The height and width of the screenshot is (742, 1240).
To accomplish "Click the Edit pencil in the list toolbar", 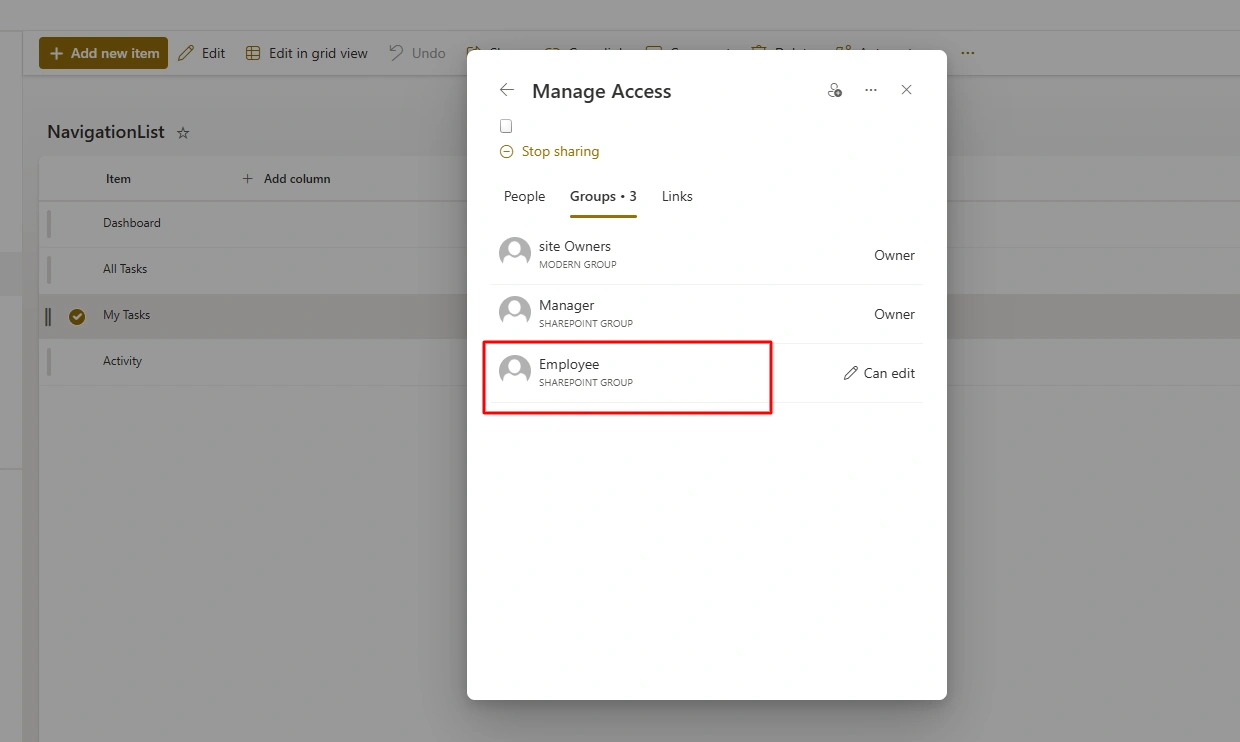I will pyautogui.click(x=202, y=53).
